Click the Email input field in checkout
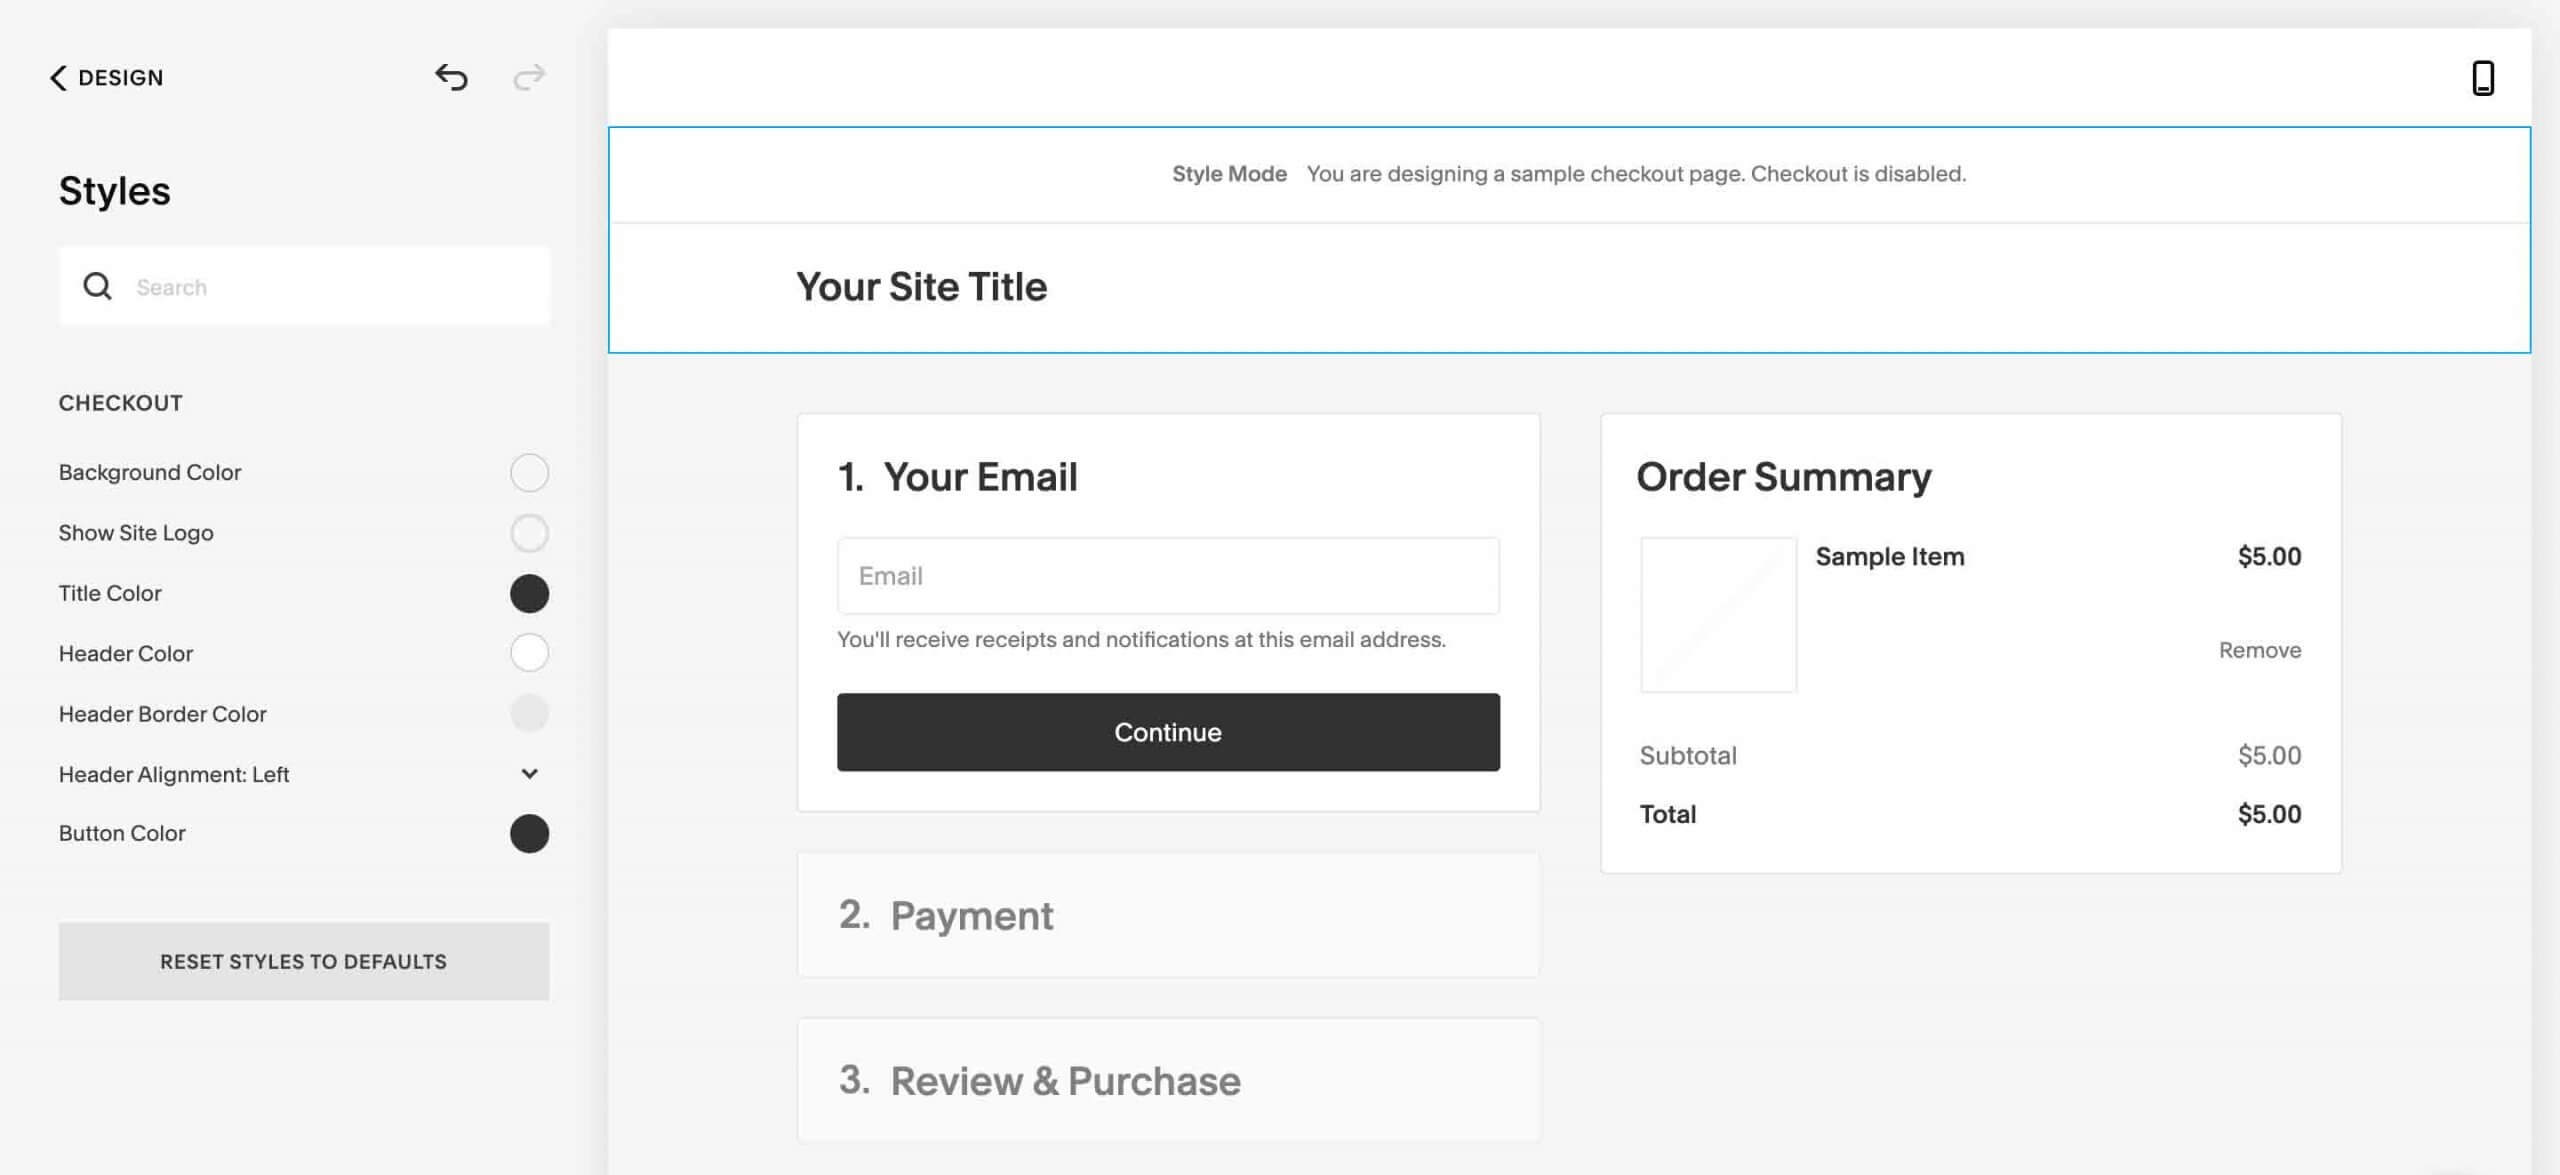The width and height of the screenshot is (2560, 1175). click(x=1168, y=576)
